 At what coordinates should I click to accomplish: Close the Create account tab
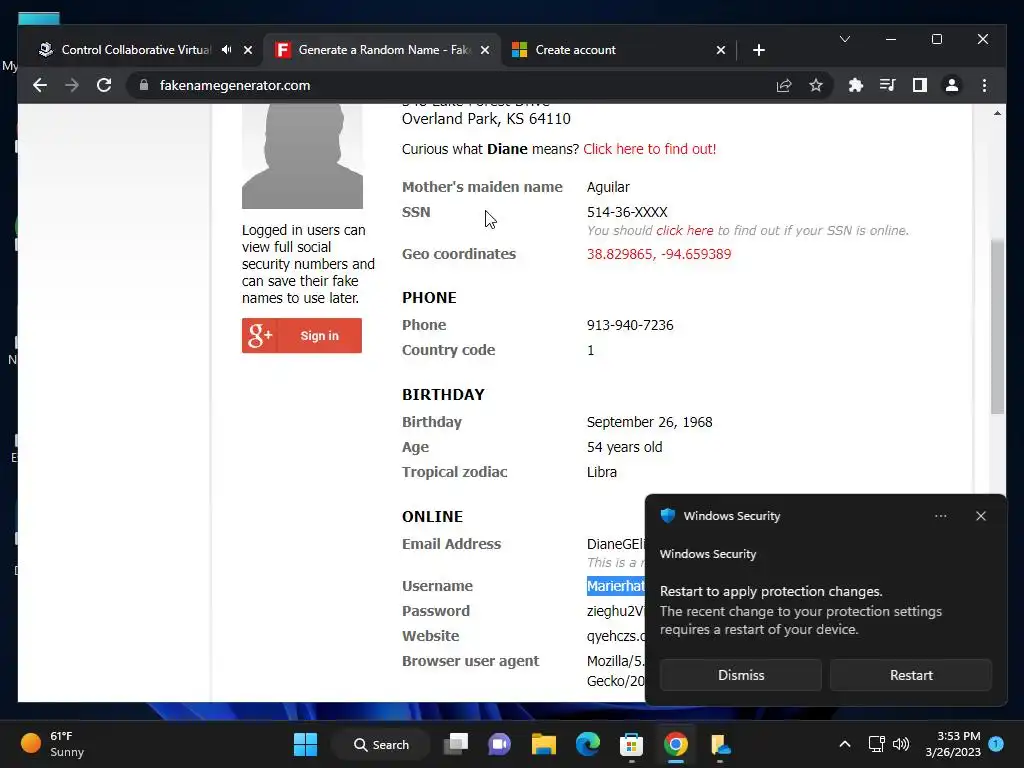[x=720, y=50]
